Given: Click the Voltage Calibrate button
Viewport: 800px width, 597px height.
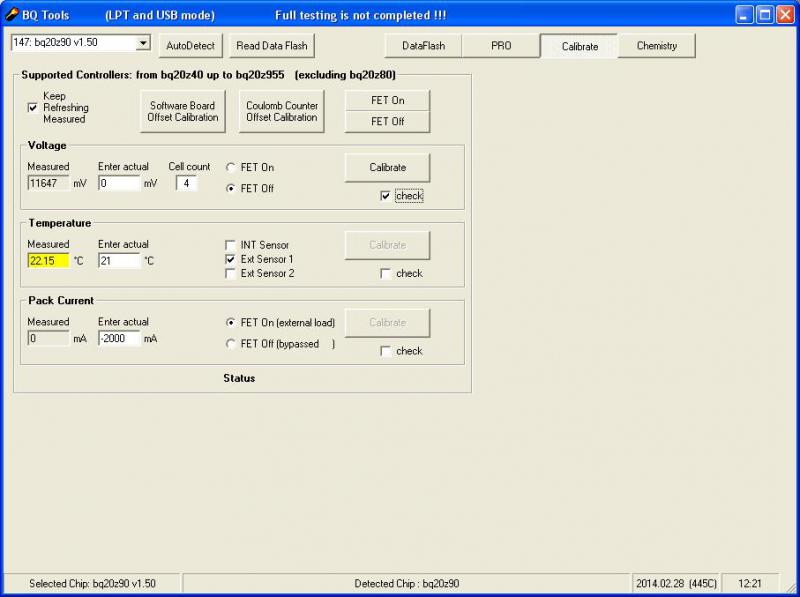Looking at the screenshot, I should [x=387, y=168].
